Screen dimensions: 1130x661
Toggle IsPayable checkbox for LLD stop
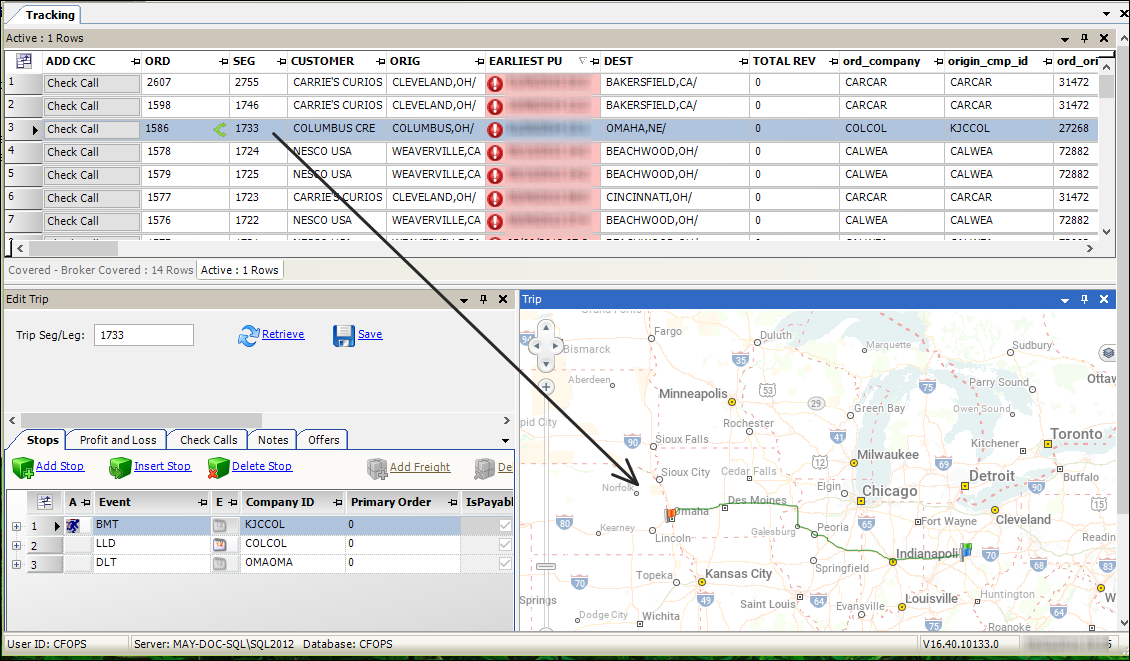click(505, 544)
